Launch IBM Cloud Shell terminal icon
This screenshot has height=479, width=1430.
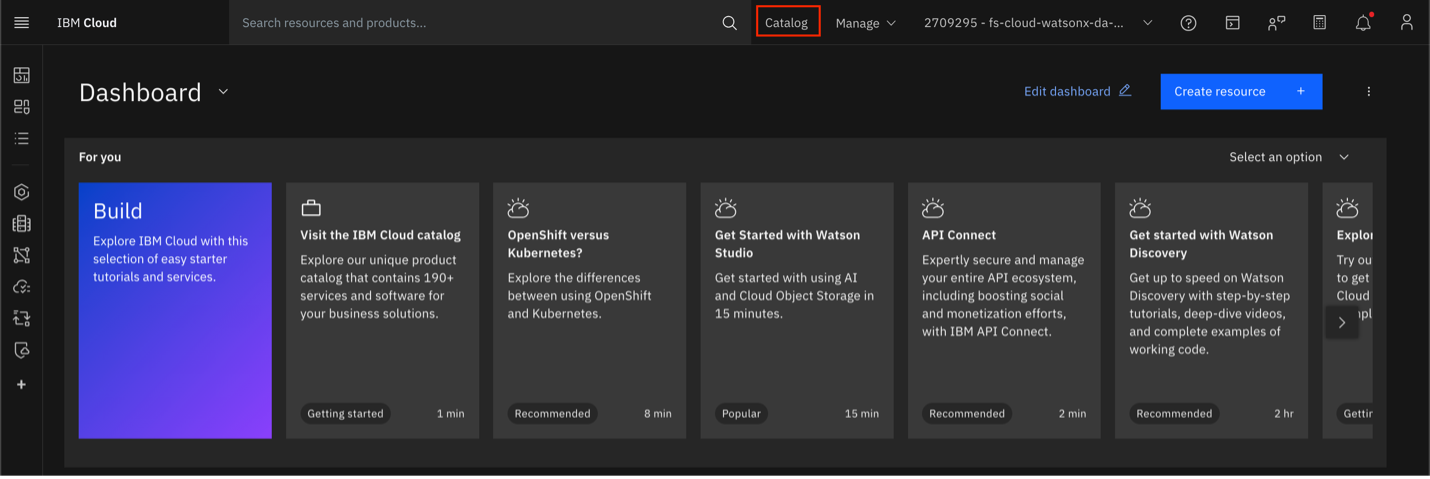pos(1232,23)
